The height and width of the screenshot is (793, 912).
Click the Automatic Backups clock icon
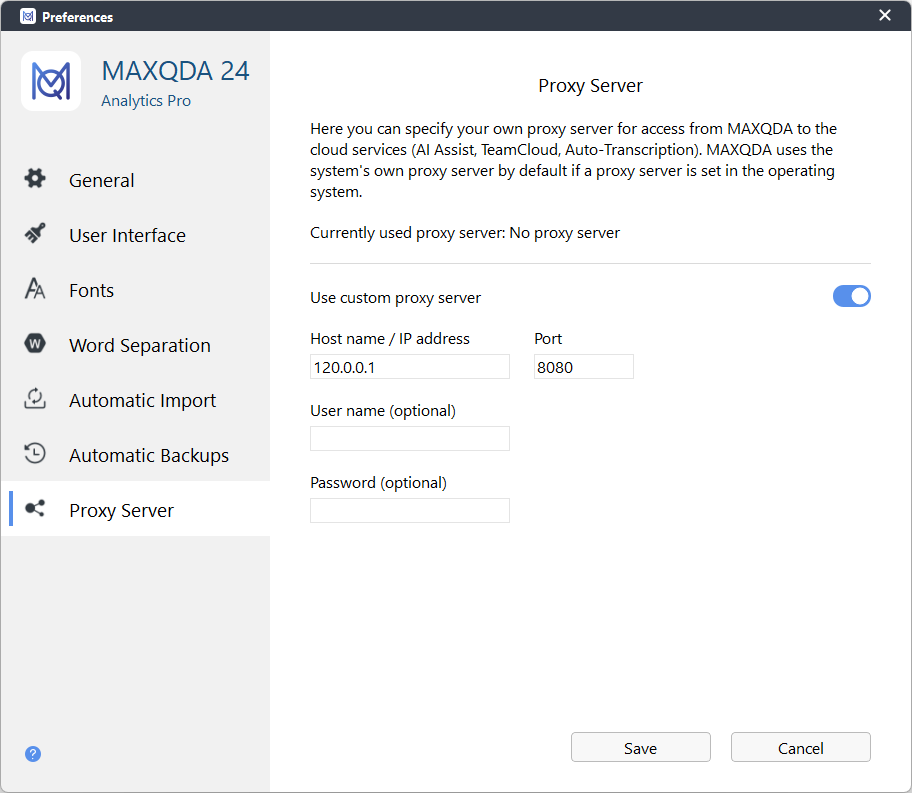pos(35,453)
